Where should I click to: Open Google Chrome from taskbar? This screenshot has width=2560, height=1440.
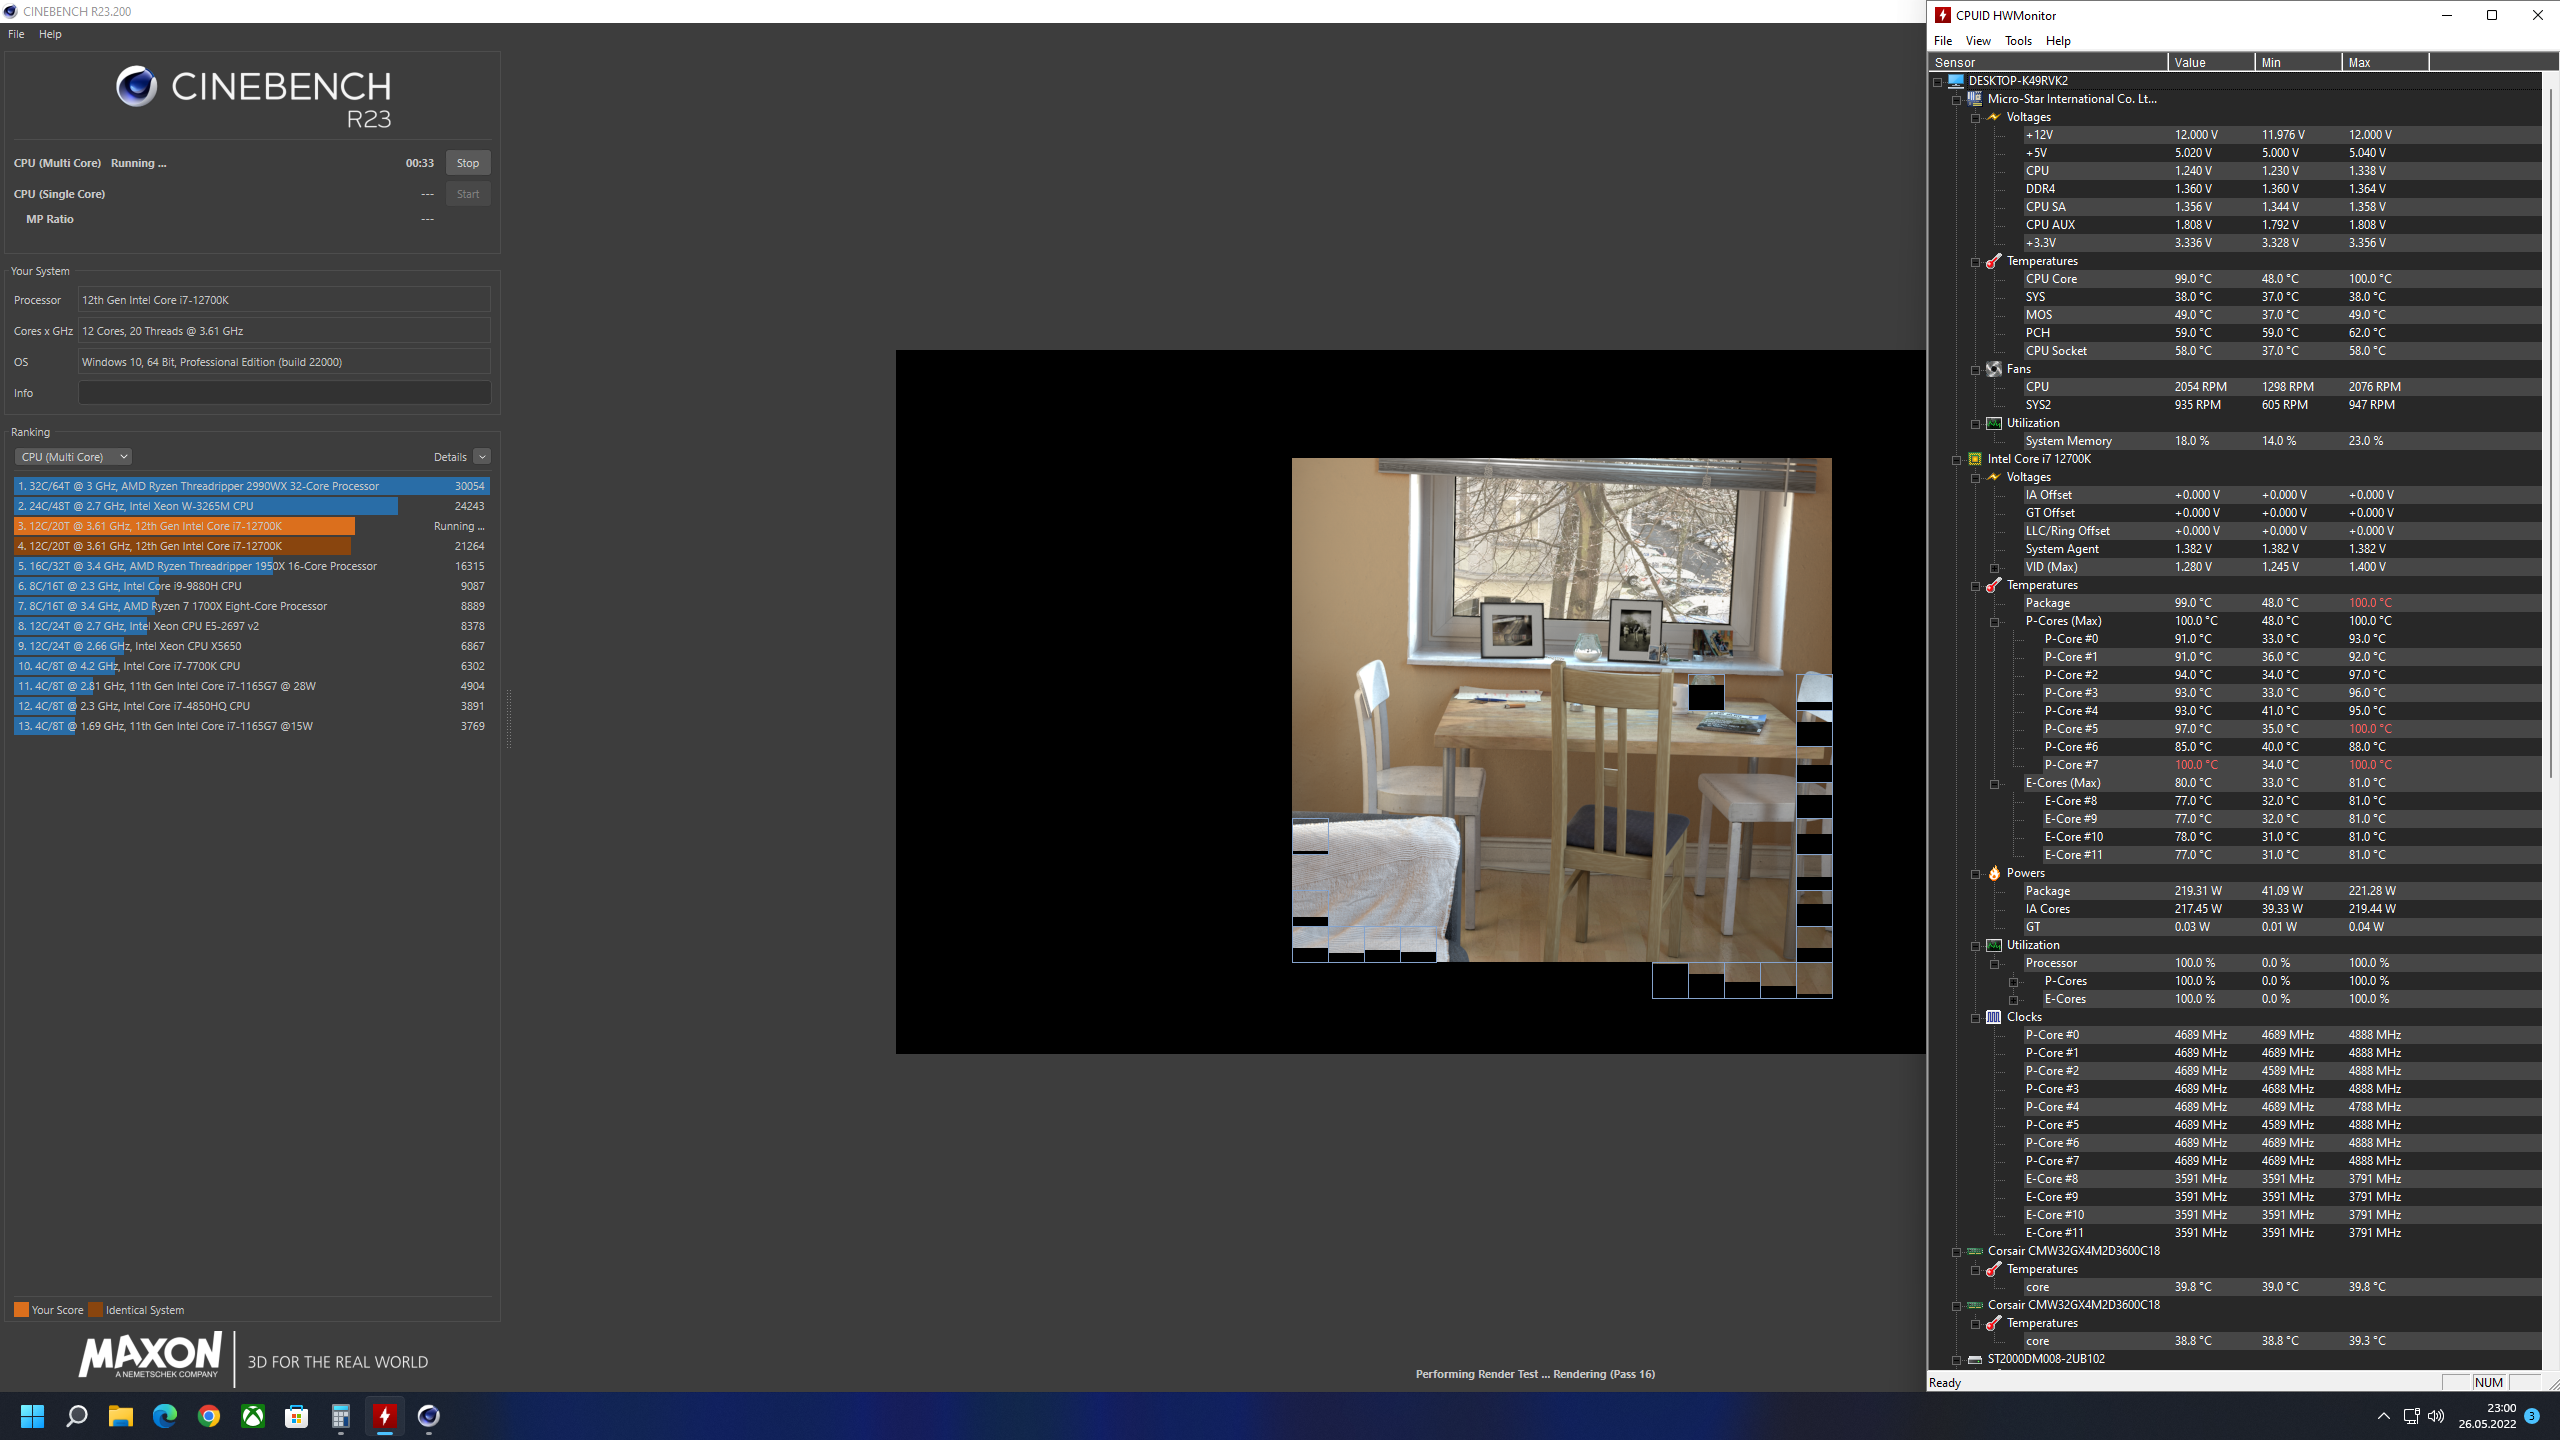(x=209, y=1416)
